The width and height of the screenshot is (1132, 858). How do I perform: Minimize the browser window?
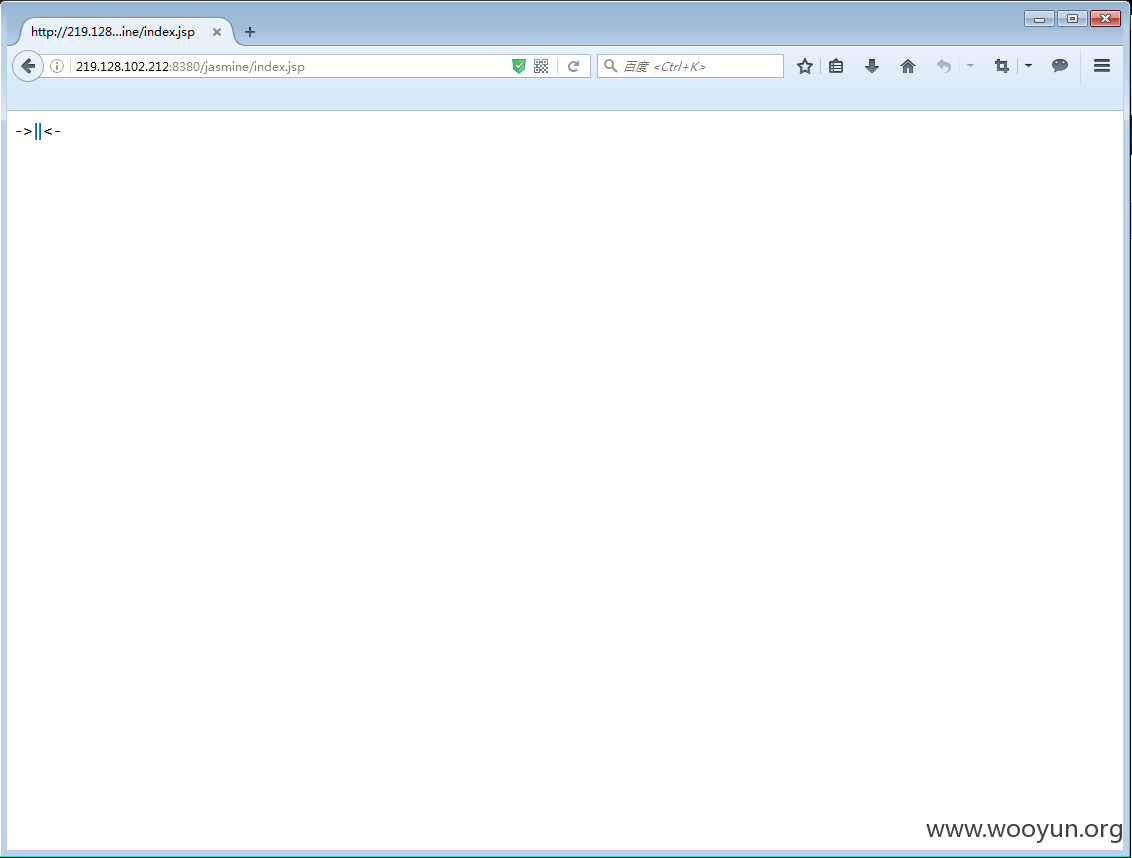tap(1040, 19)
